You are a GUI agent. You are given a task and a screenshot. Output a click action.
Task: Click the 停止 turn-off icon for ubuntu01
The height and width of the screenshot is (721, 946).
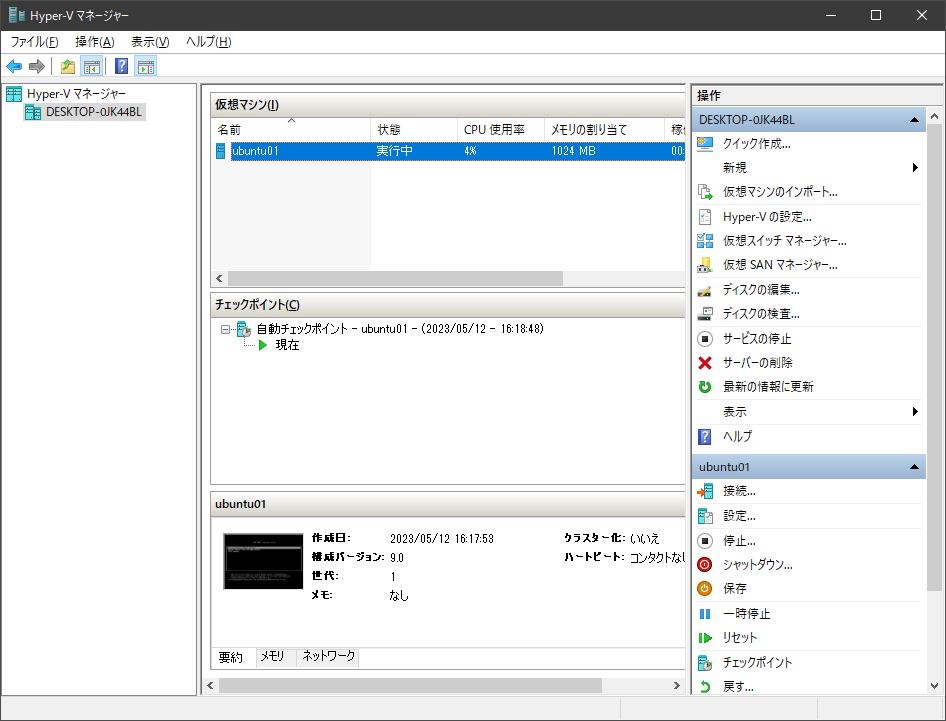click(705, 541)
